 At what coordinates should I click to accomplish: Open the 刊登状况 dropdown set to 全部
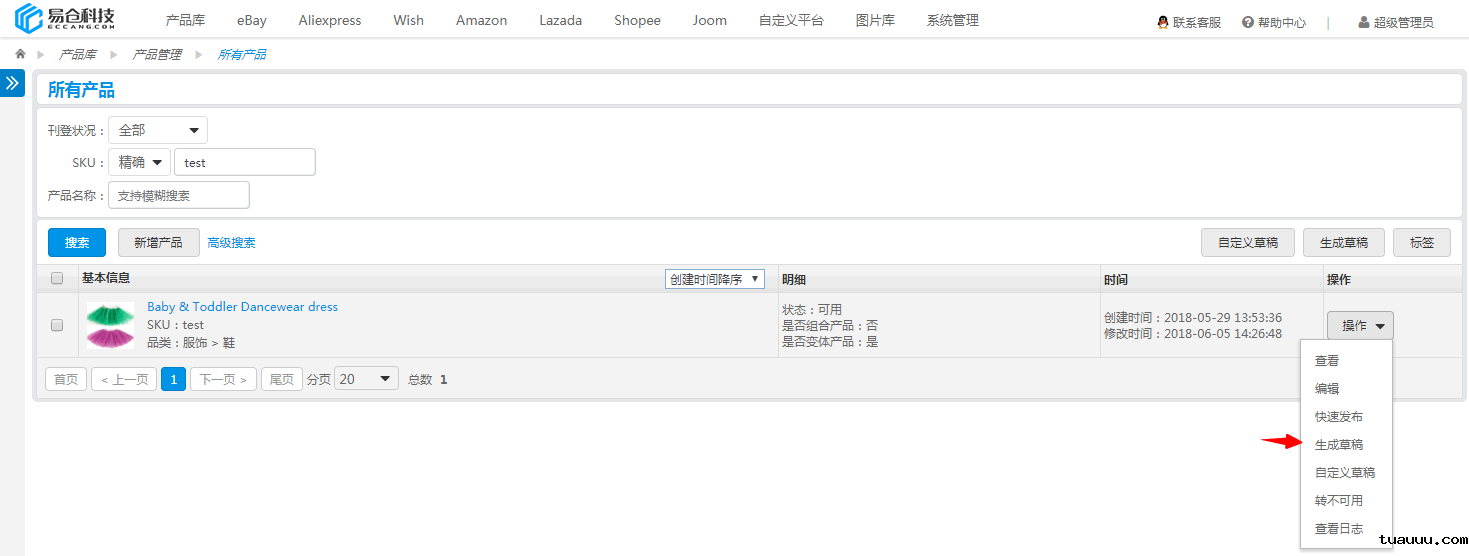[x=158, y=130]
